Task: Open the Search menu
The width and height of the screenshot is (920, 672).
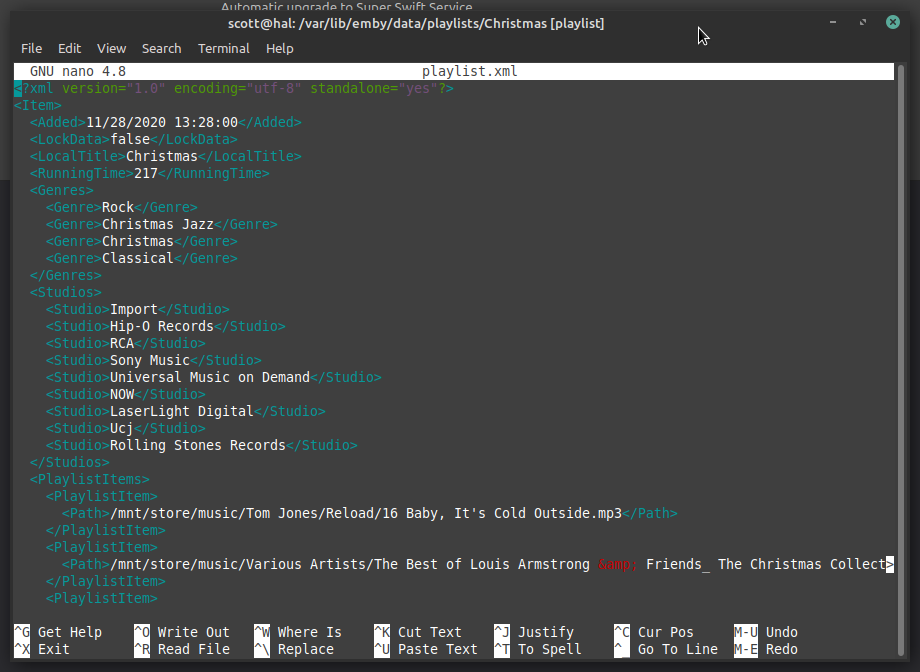Action: click(x=161, y=48)
